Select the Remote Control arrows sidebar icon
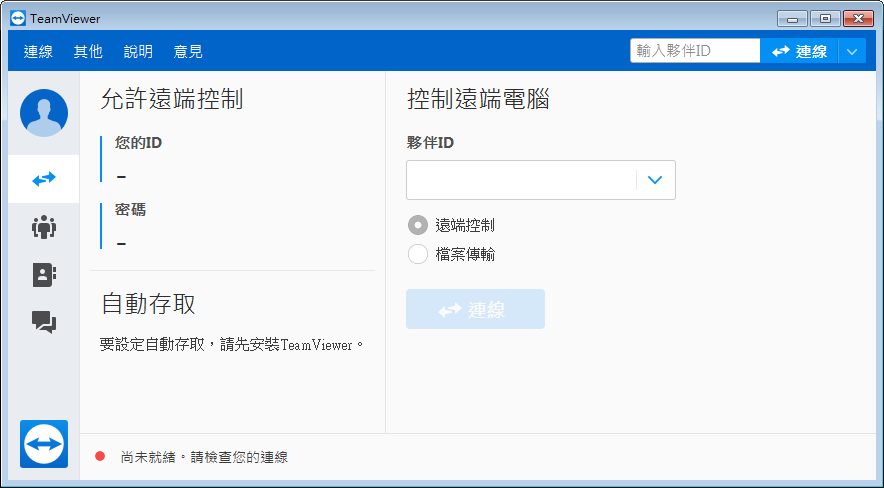 coord(44,179)
